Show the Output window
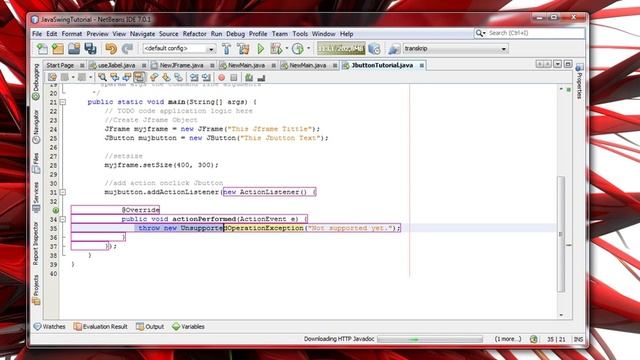This screenshot has height=360, width=640. click(x=150, y=327)
